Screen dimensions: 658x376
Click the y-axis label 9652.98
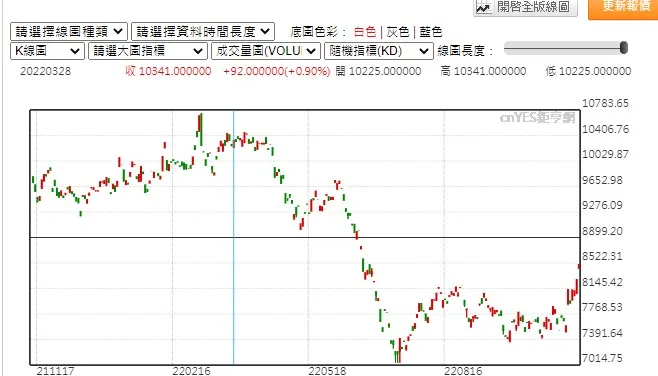(x=603, y=180)
